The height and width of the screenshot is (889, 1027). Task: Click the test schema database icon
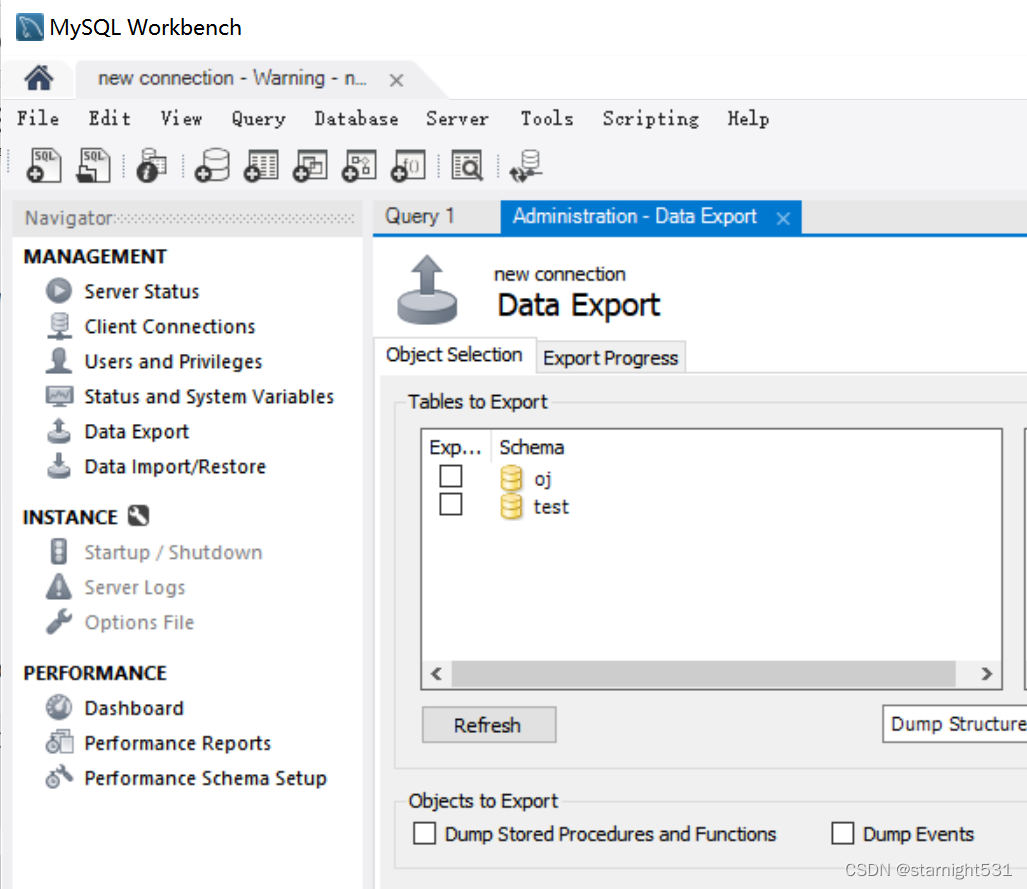pos(511,506)
